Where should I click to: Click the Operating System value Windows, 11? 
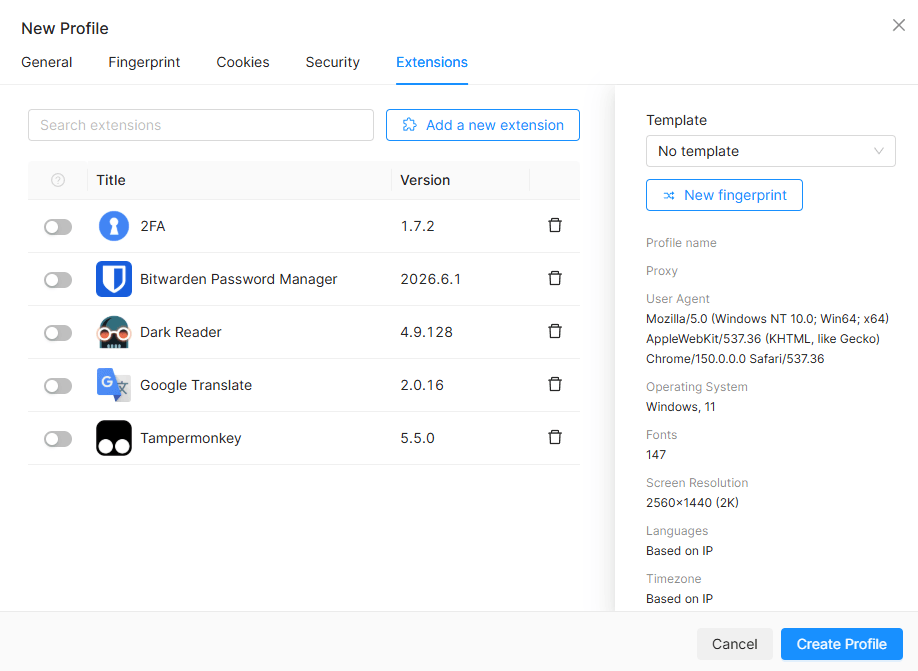coord(681,407)
